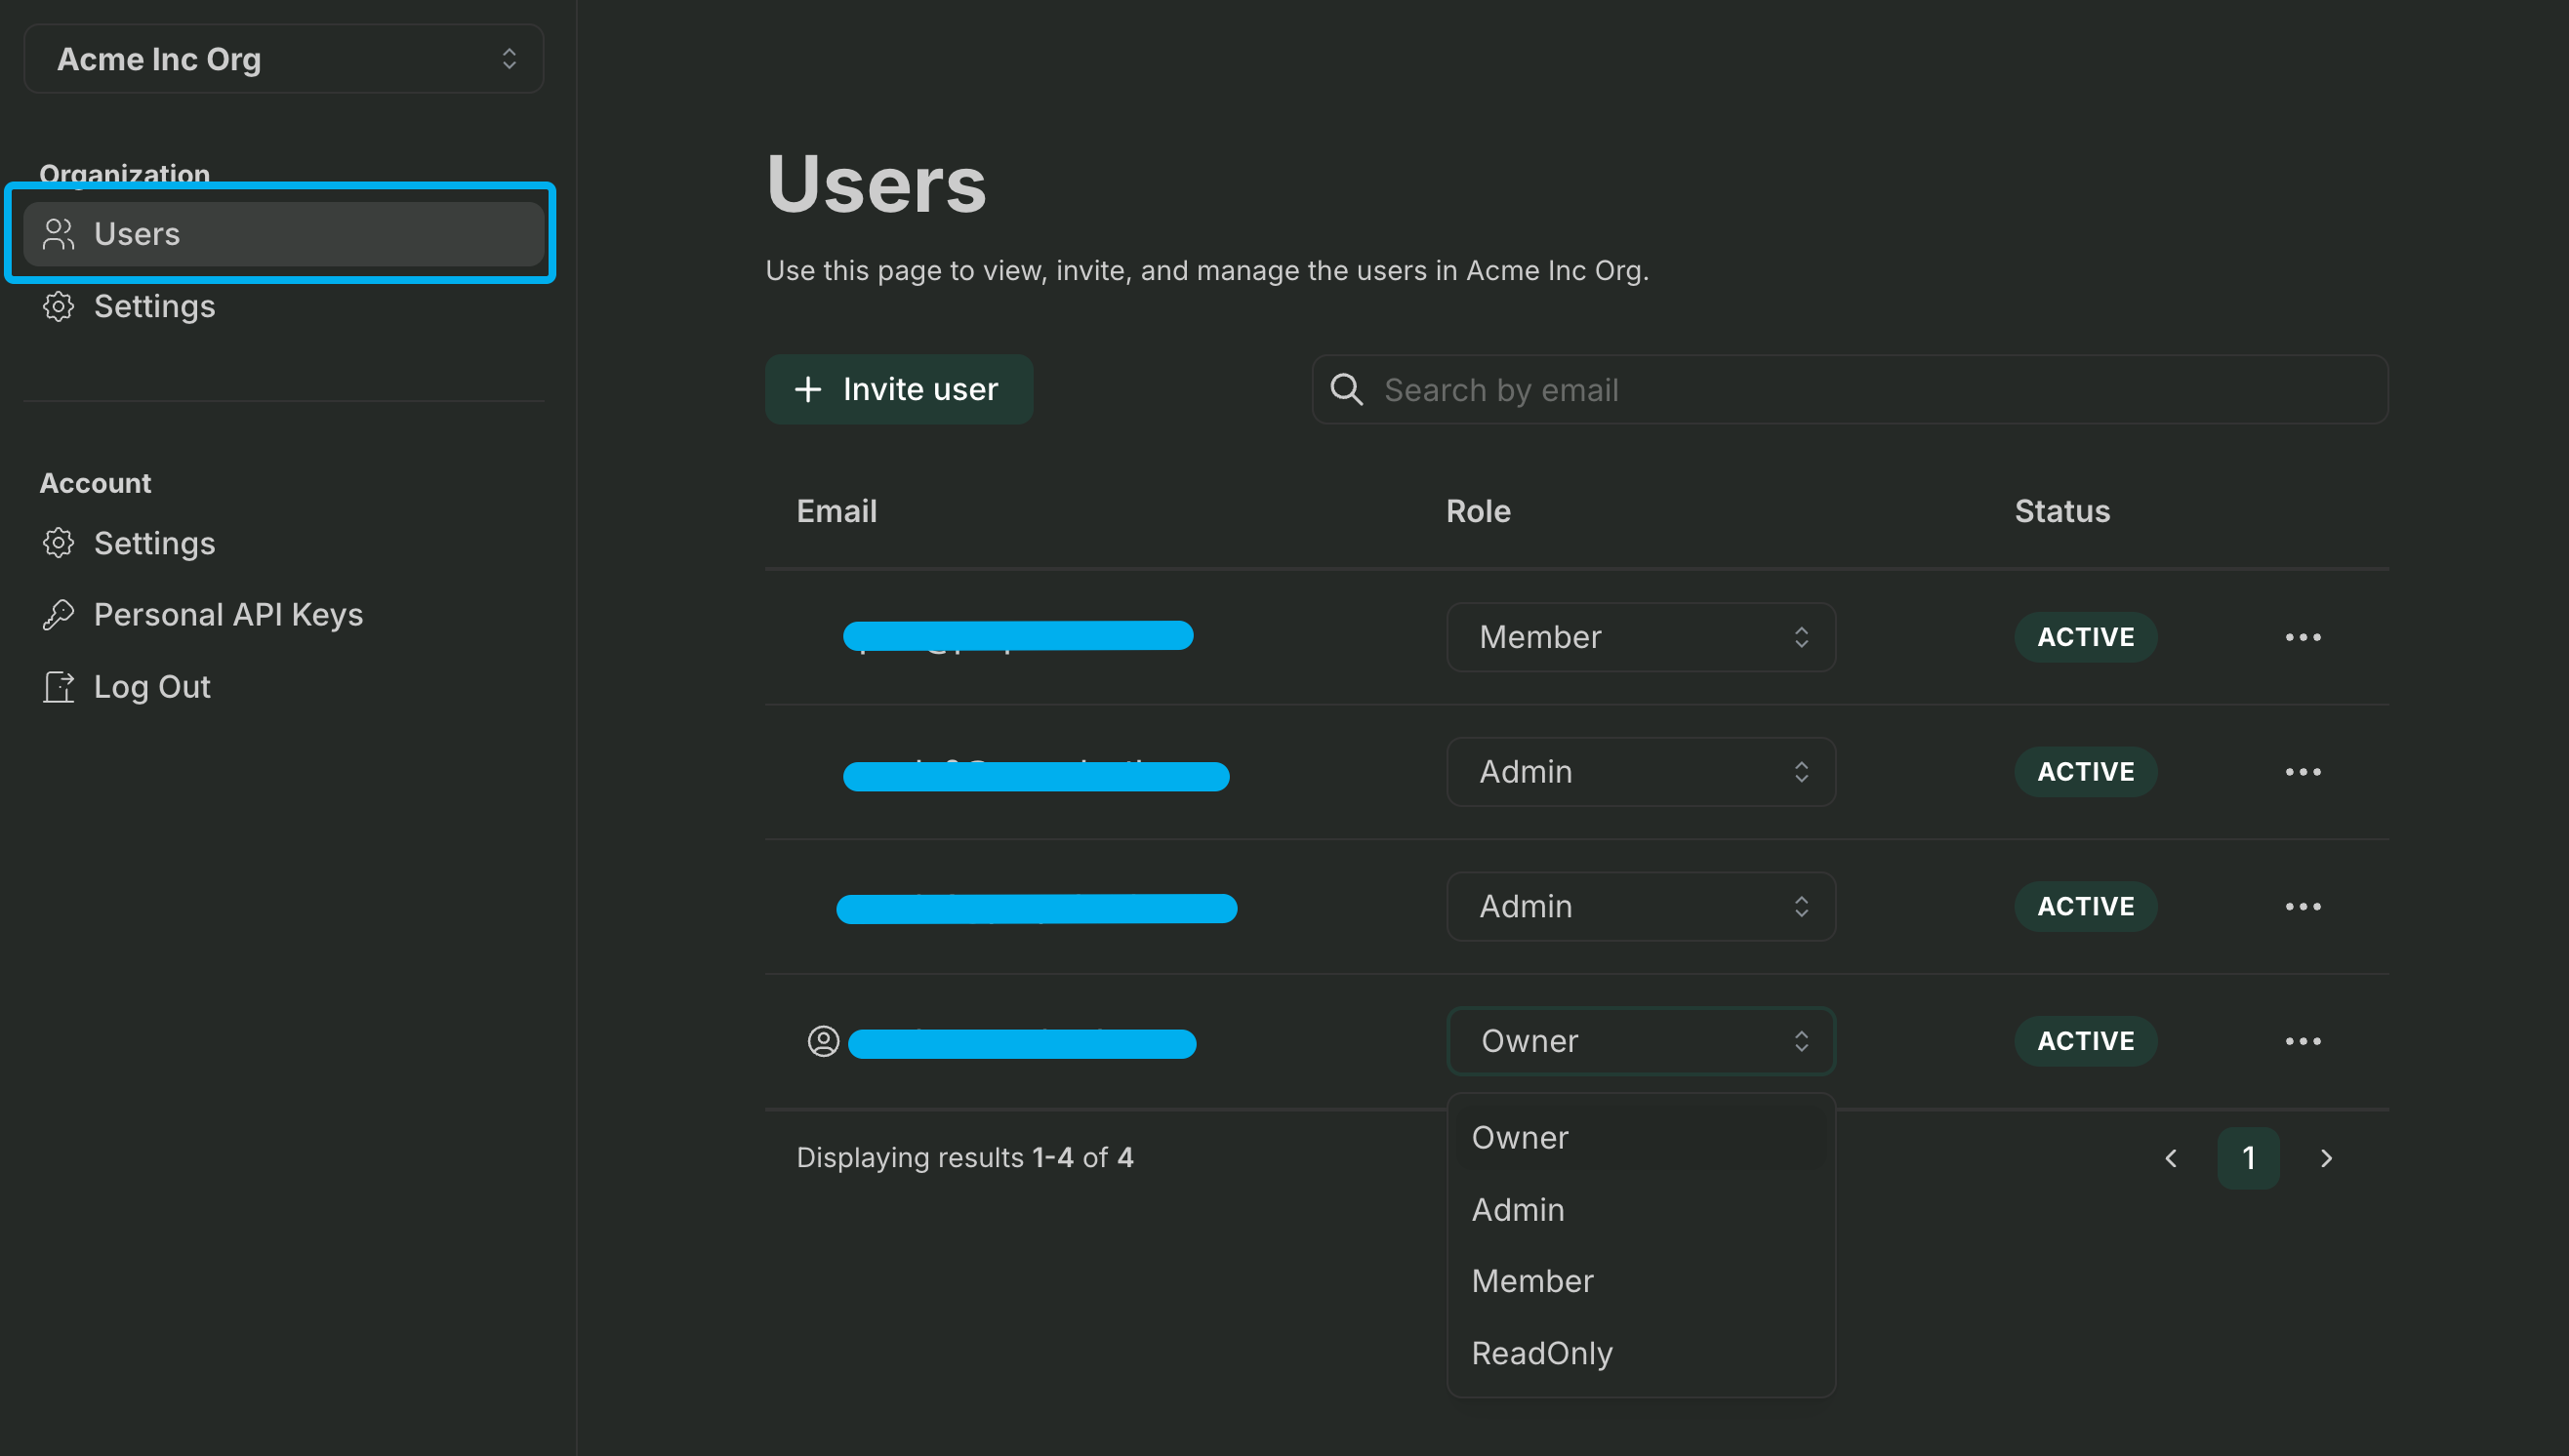The image size is (2569, 1456).
Task: Click the avatar icon beside the Owner email
Action: 822,1042
